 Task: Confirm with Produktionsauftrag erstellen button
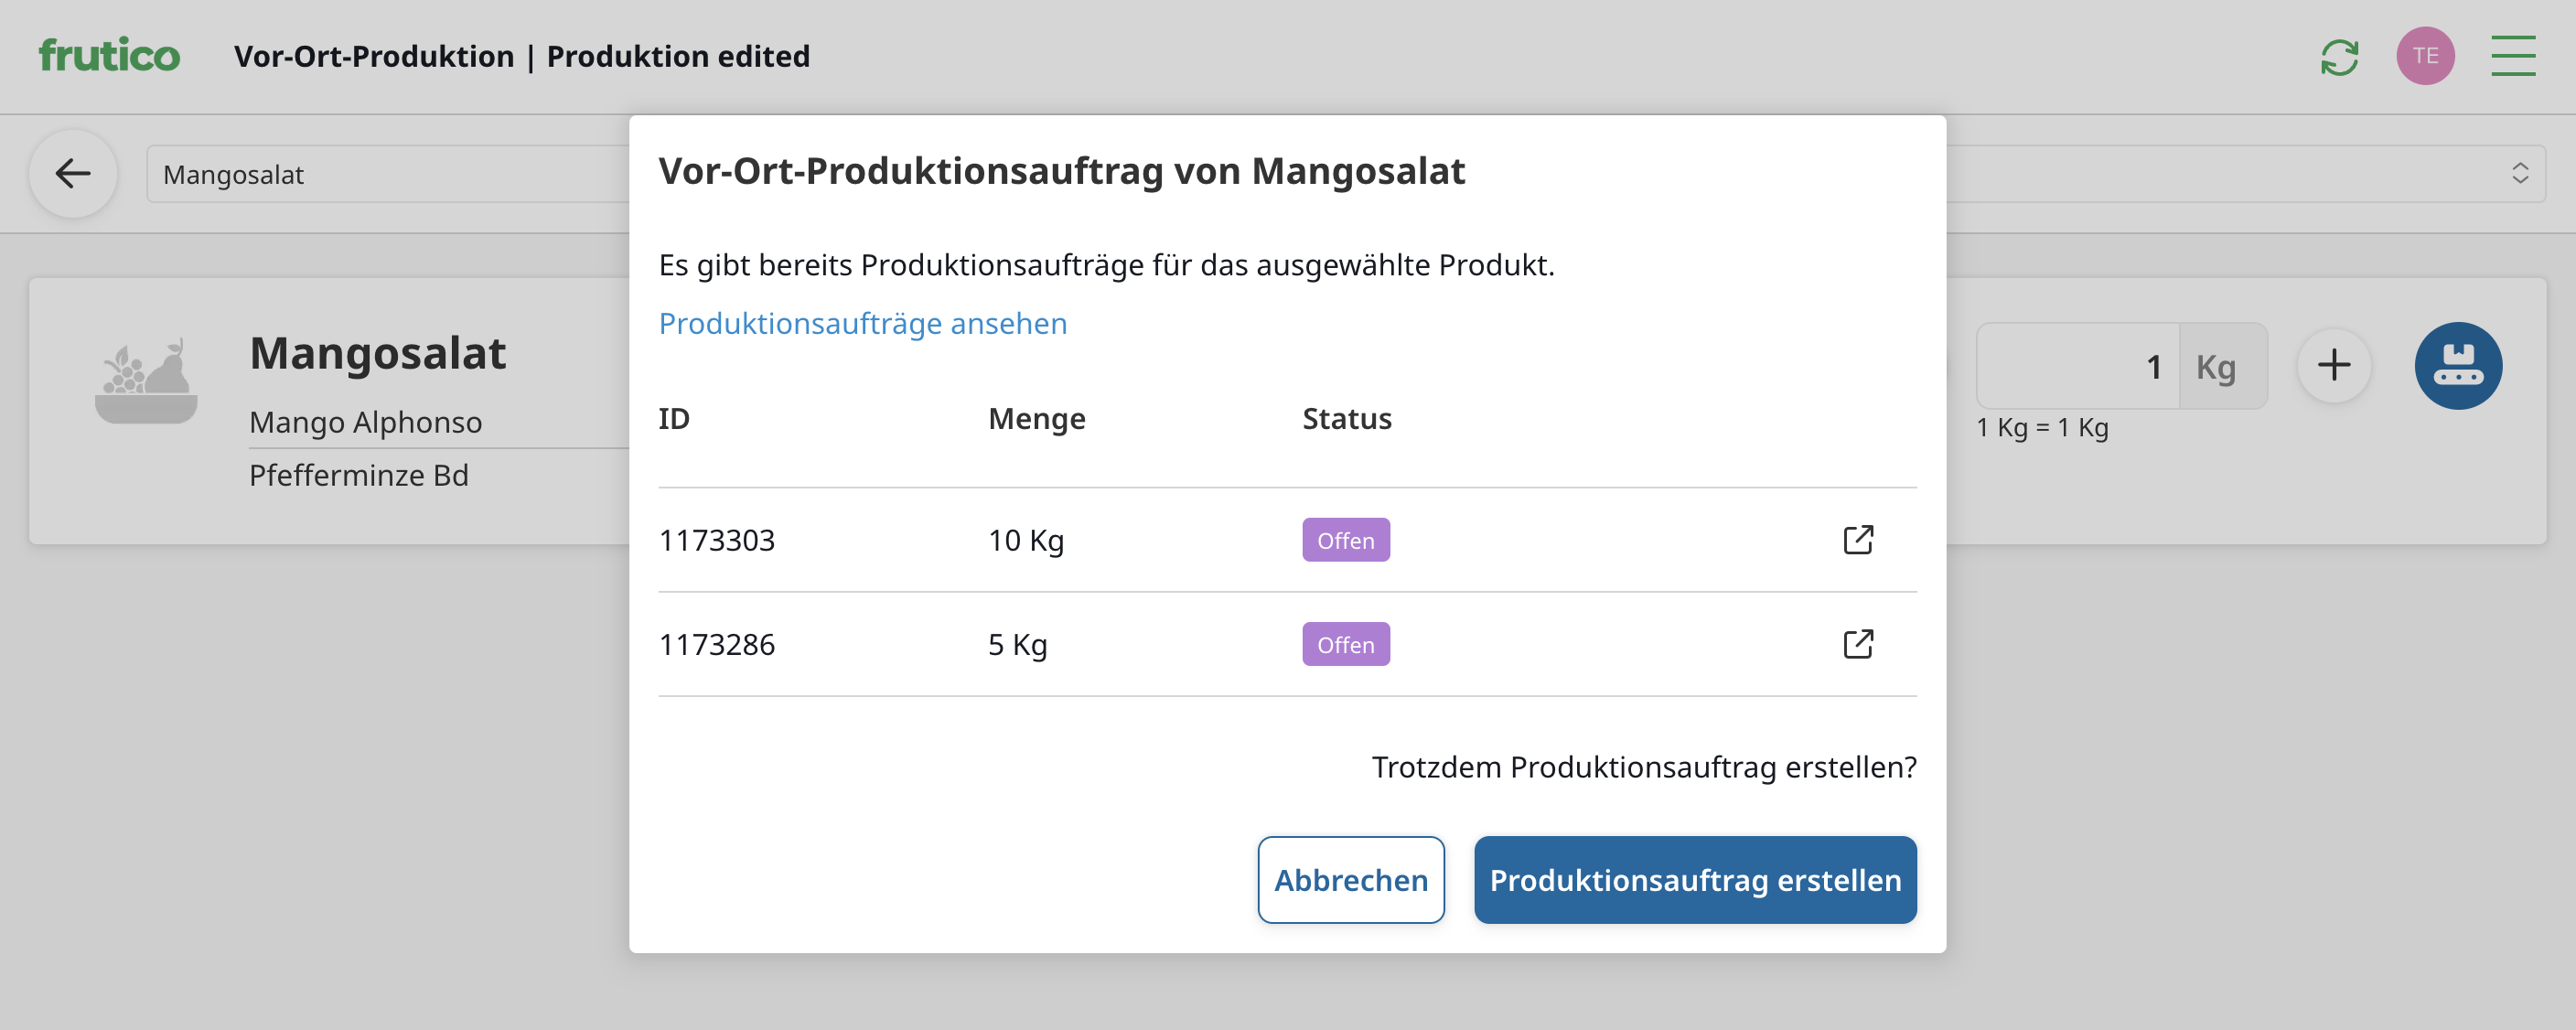pyautogui.click(x=1694, y=880)
